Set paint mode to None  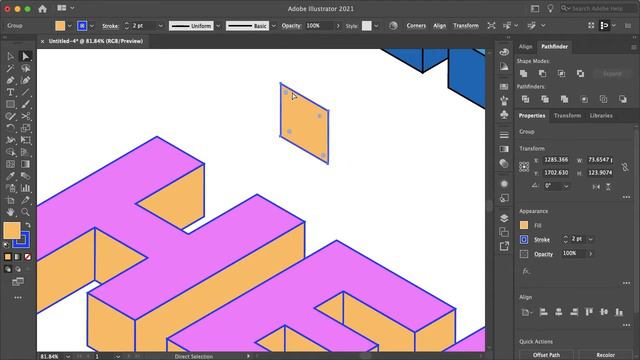(x=27, y=257)
